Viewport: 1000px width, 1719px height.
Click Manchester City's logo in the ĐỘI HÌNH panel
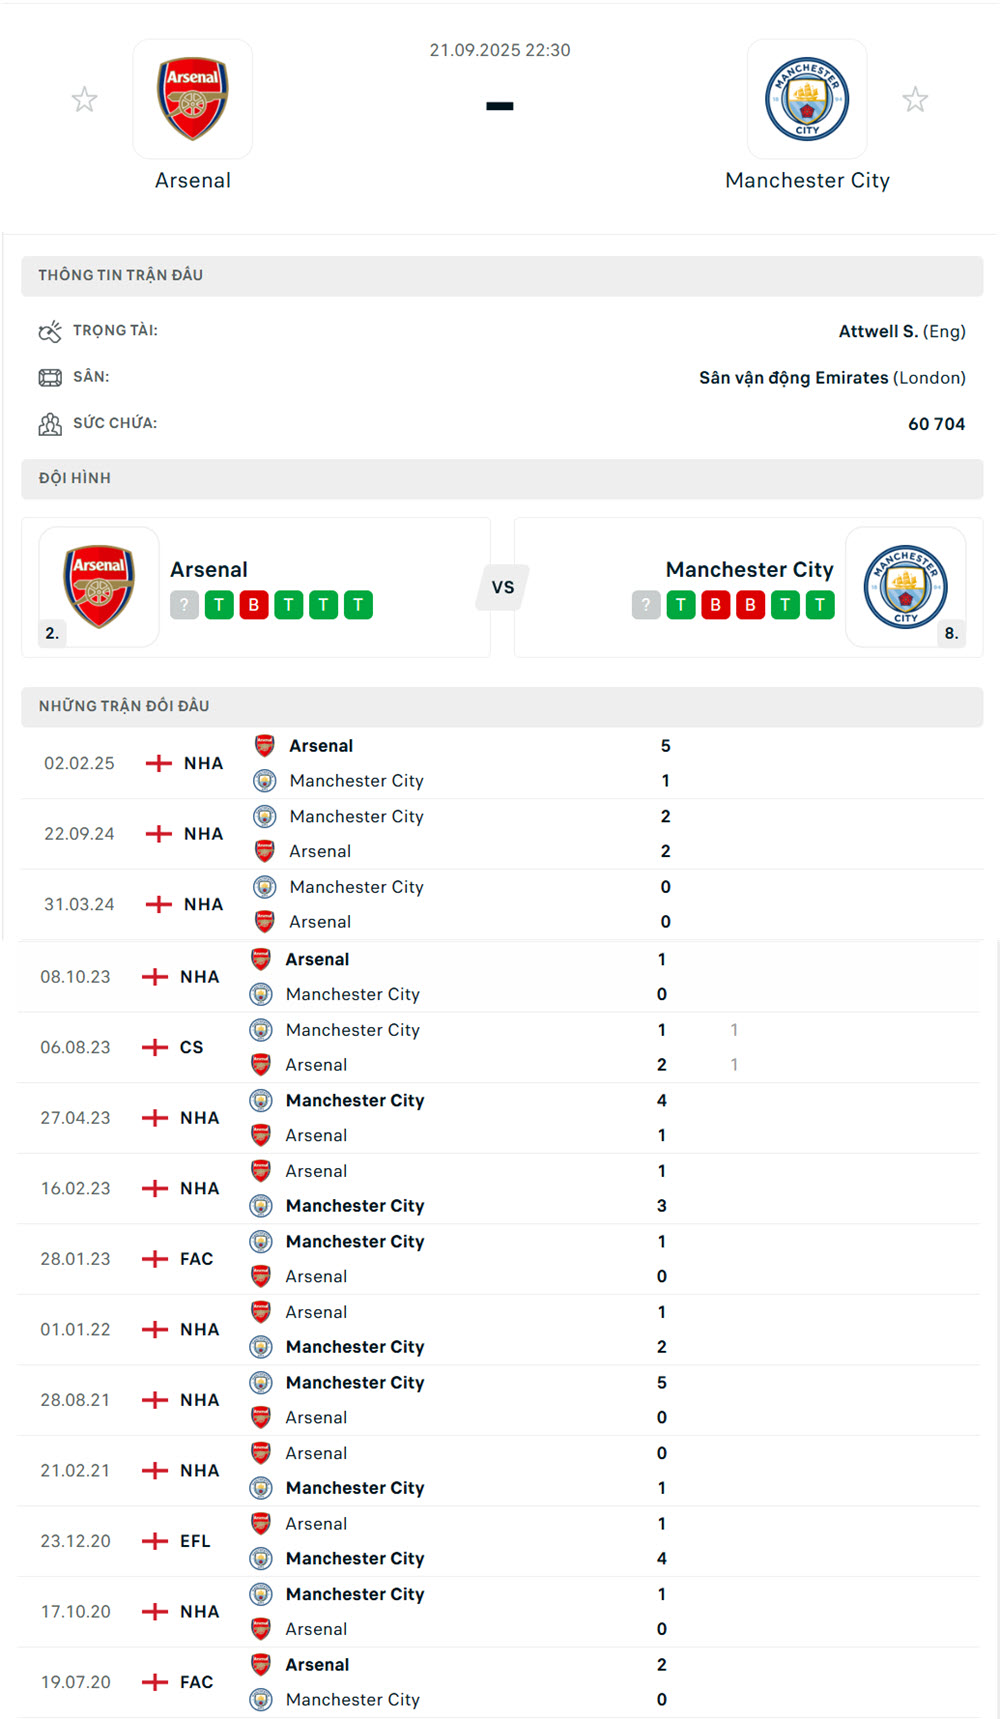906,587
